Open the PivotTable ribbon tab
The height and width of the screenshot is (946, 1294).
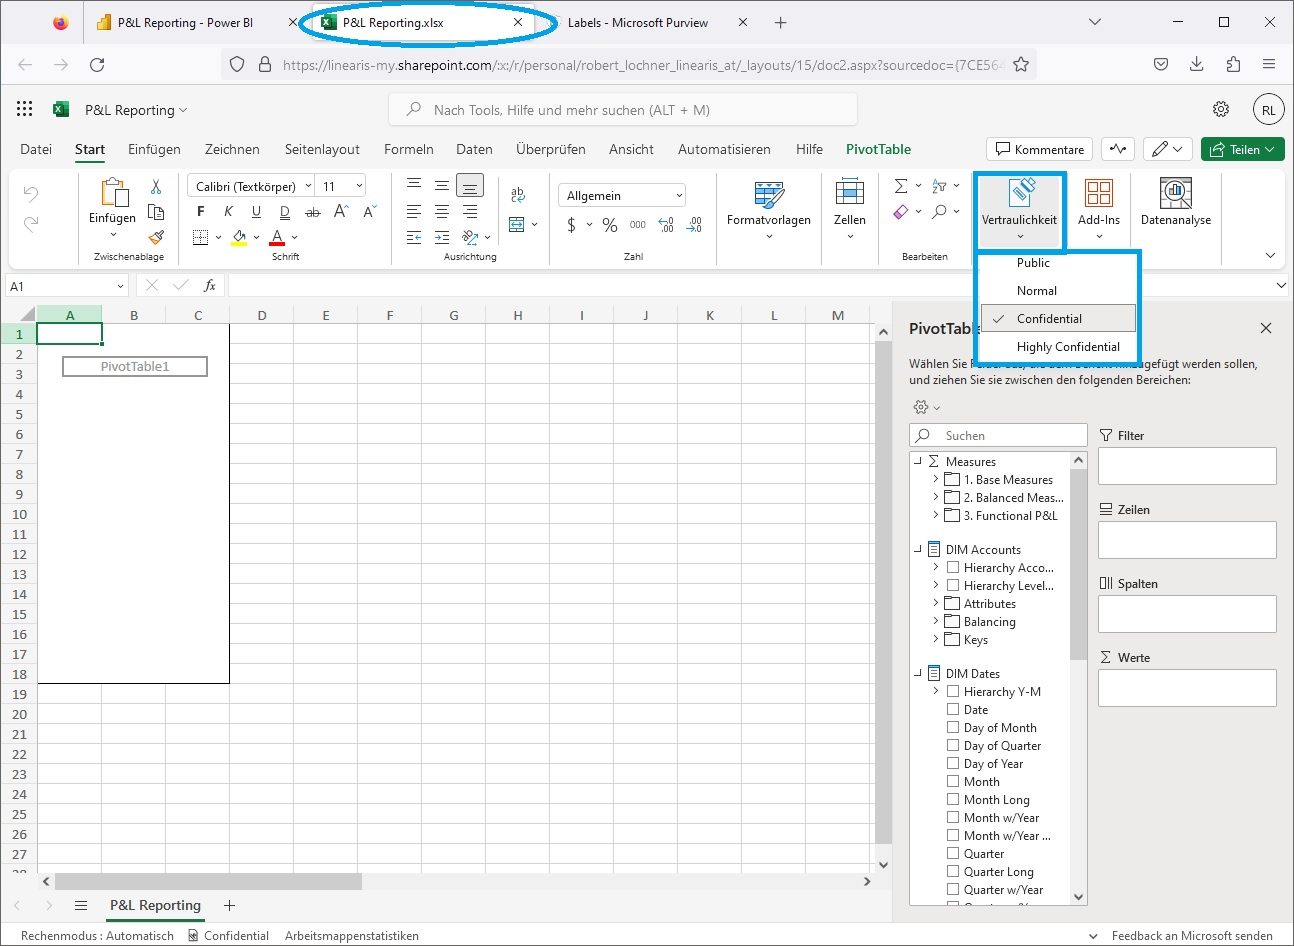[x=878, y=149]
